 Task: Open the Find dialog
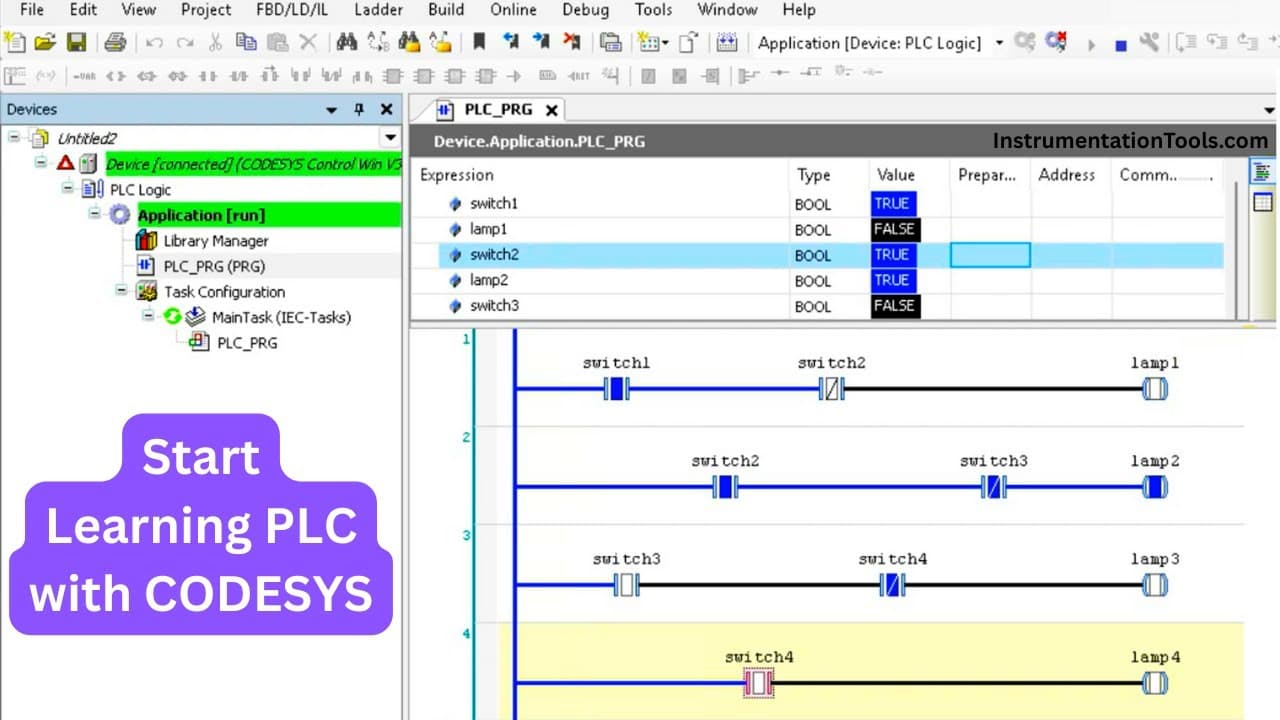[x=346, y=43]
